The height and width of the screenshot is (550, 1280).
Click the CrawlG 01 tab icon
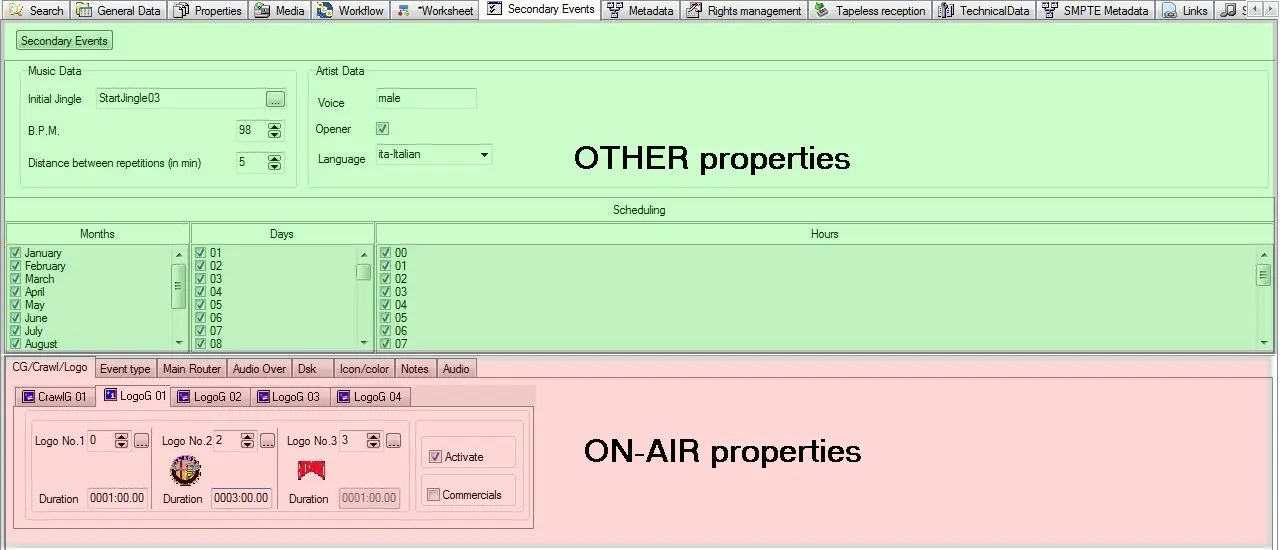28,397
